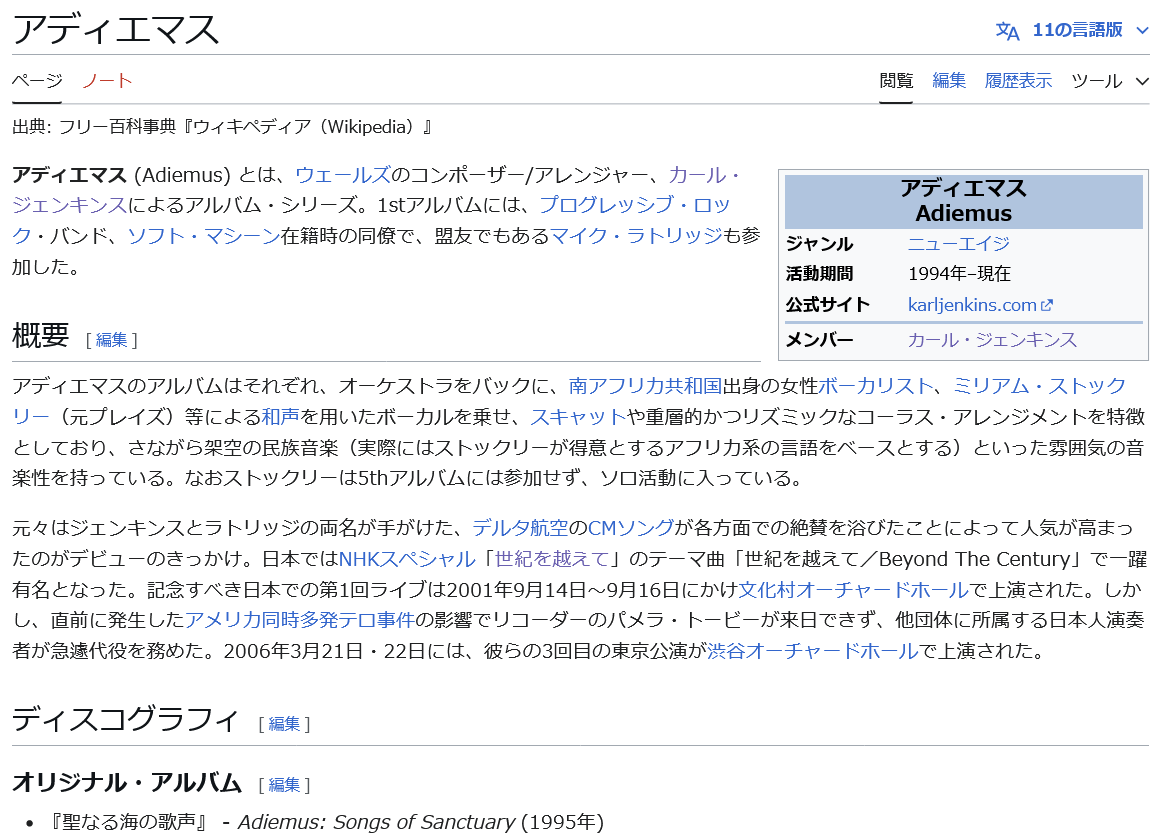Follow the アメリカ同時多発テロ事件 link
Image resolution: width=1161 pixels, height=837 pixels.
click(x=300, y=619)
